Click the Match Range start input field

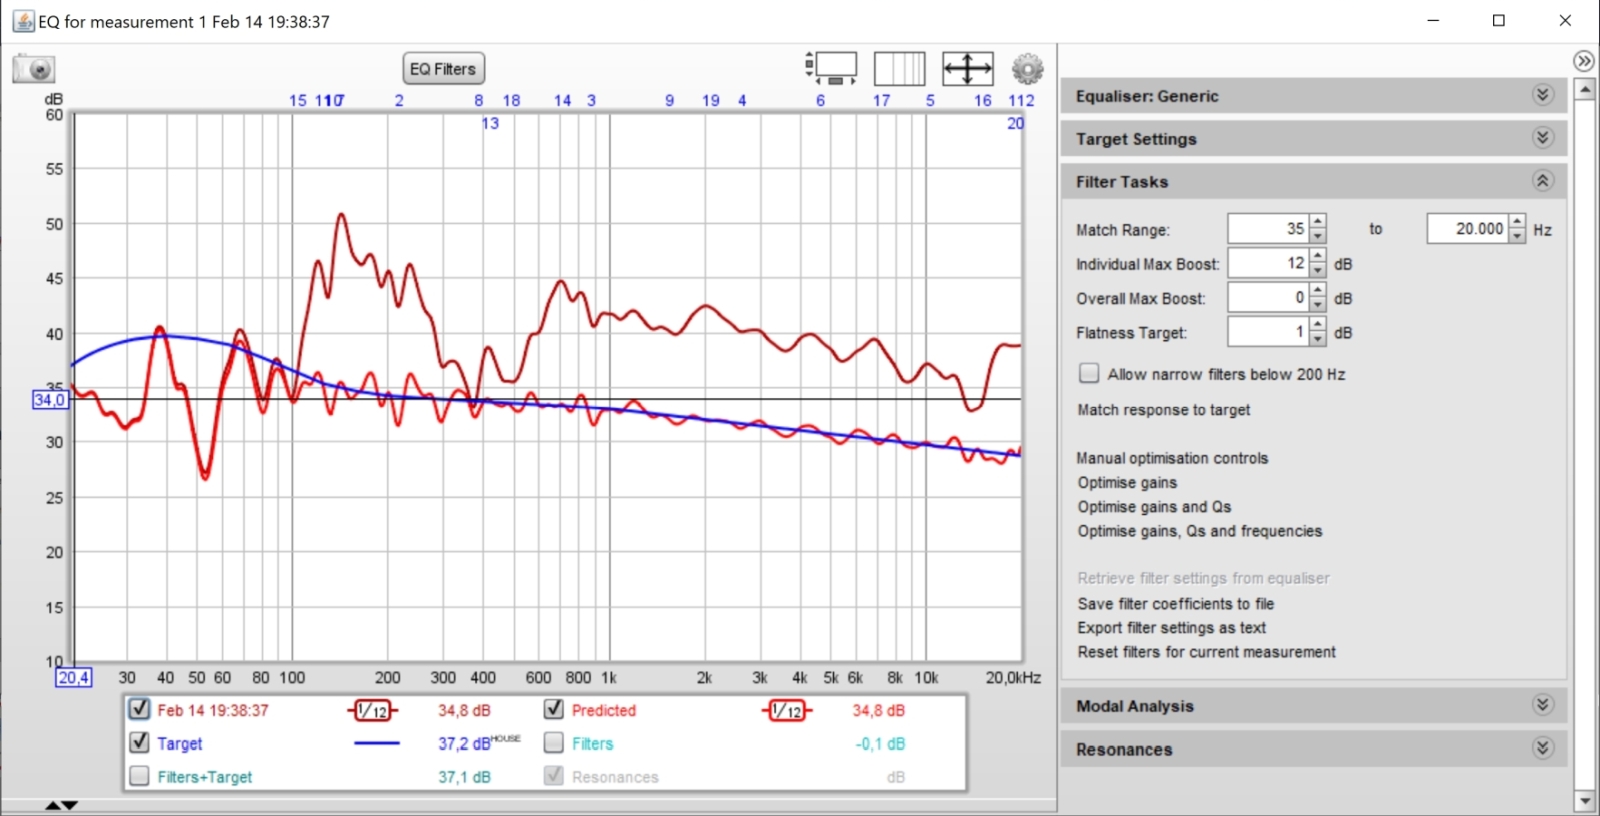pos(1267,229)
